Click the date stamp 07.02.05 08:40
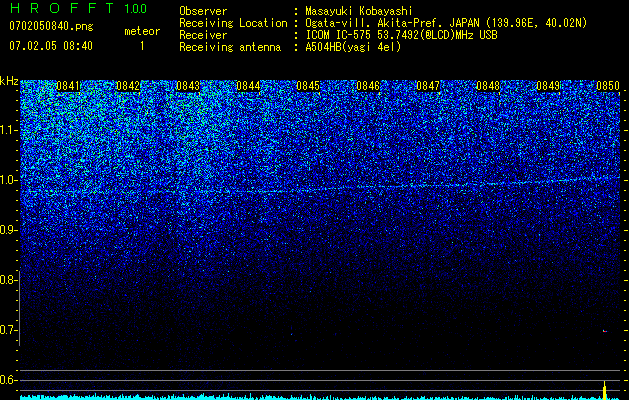629x400 pixels. [x=51, y=46]
